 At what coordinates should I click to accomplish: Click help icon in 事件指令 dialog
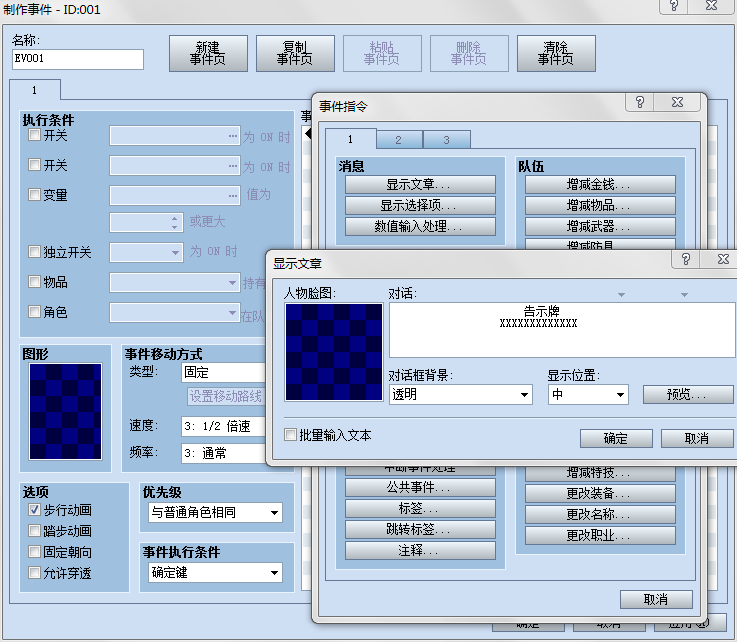pos(640,102)
